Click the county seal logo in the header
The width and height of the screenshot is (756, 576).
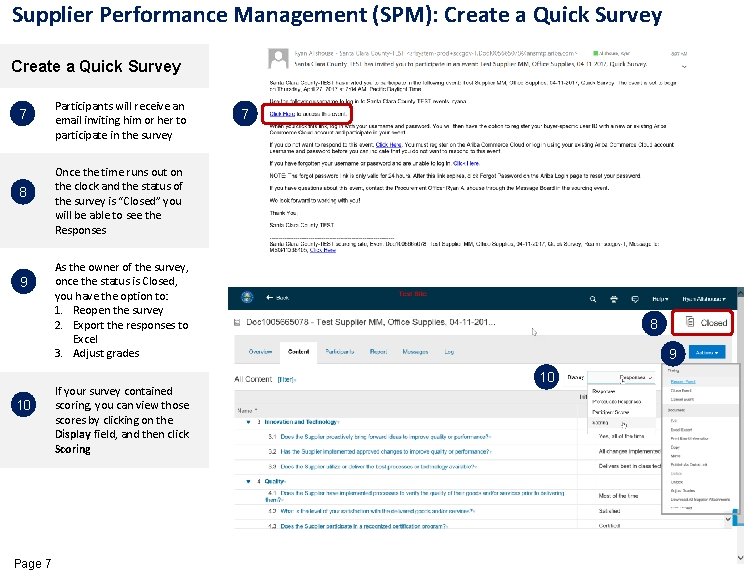point(247,297)
